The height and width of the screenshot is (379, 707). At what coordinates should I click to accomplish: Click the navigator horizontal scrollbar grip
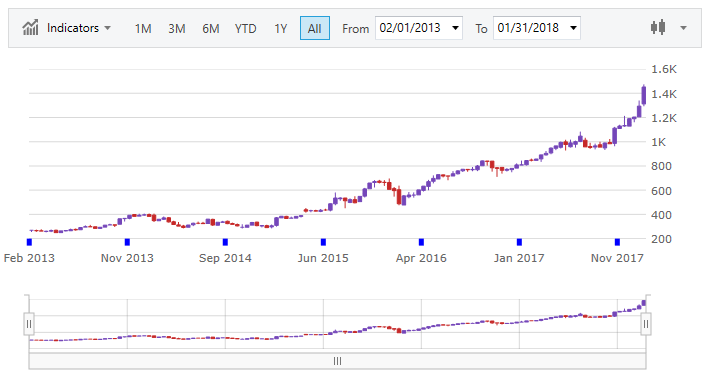pos(337,361)
